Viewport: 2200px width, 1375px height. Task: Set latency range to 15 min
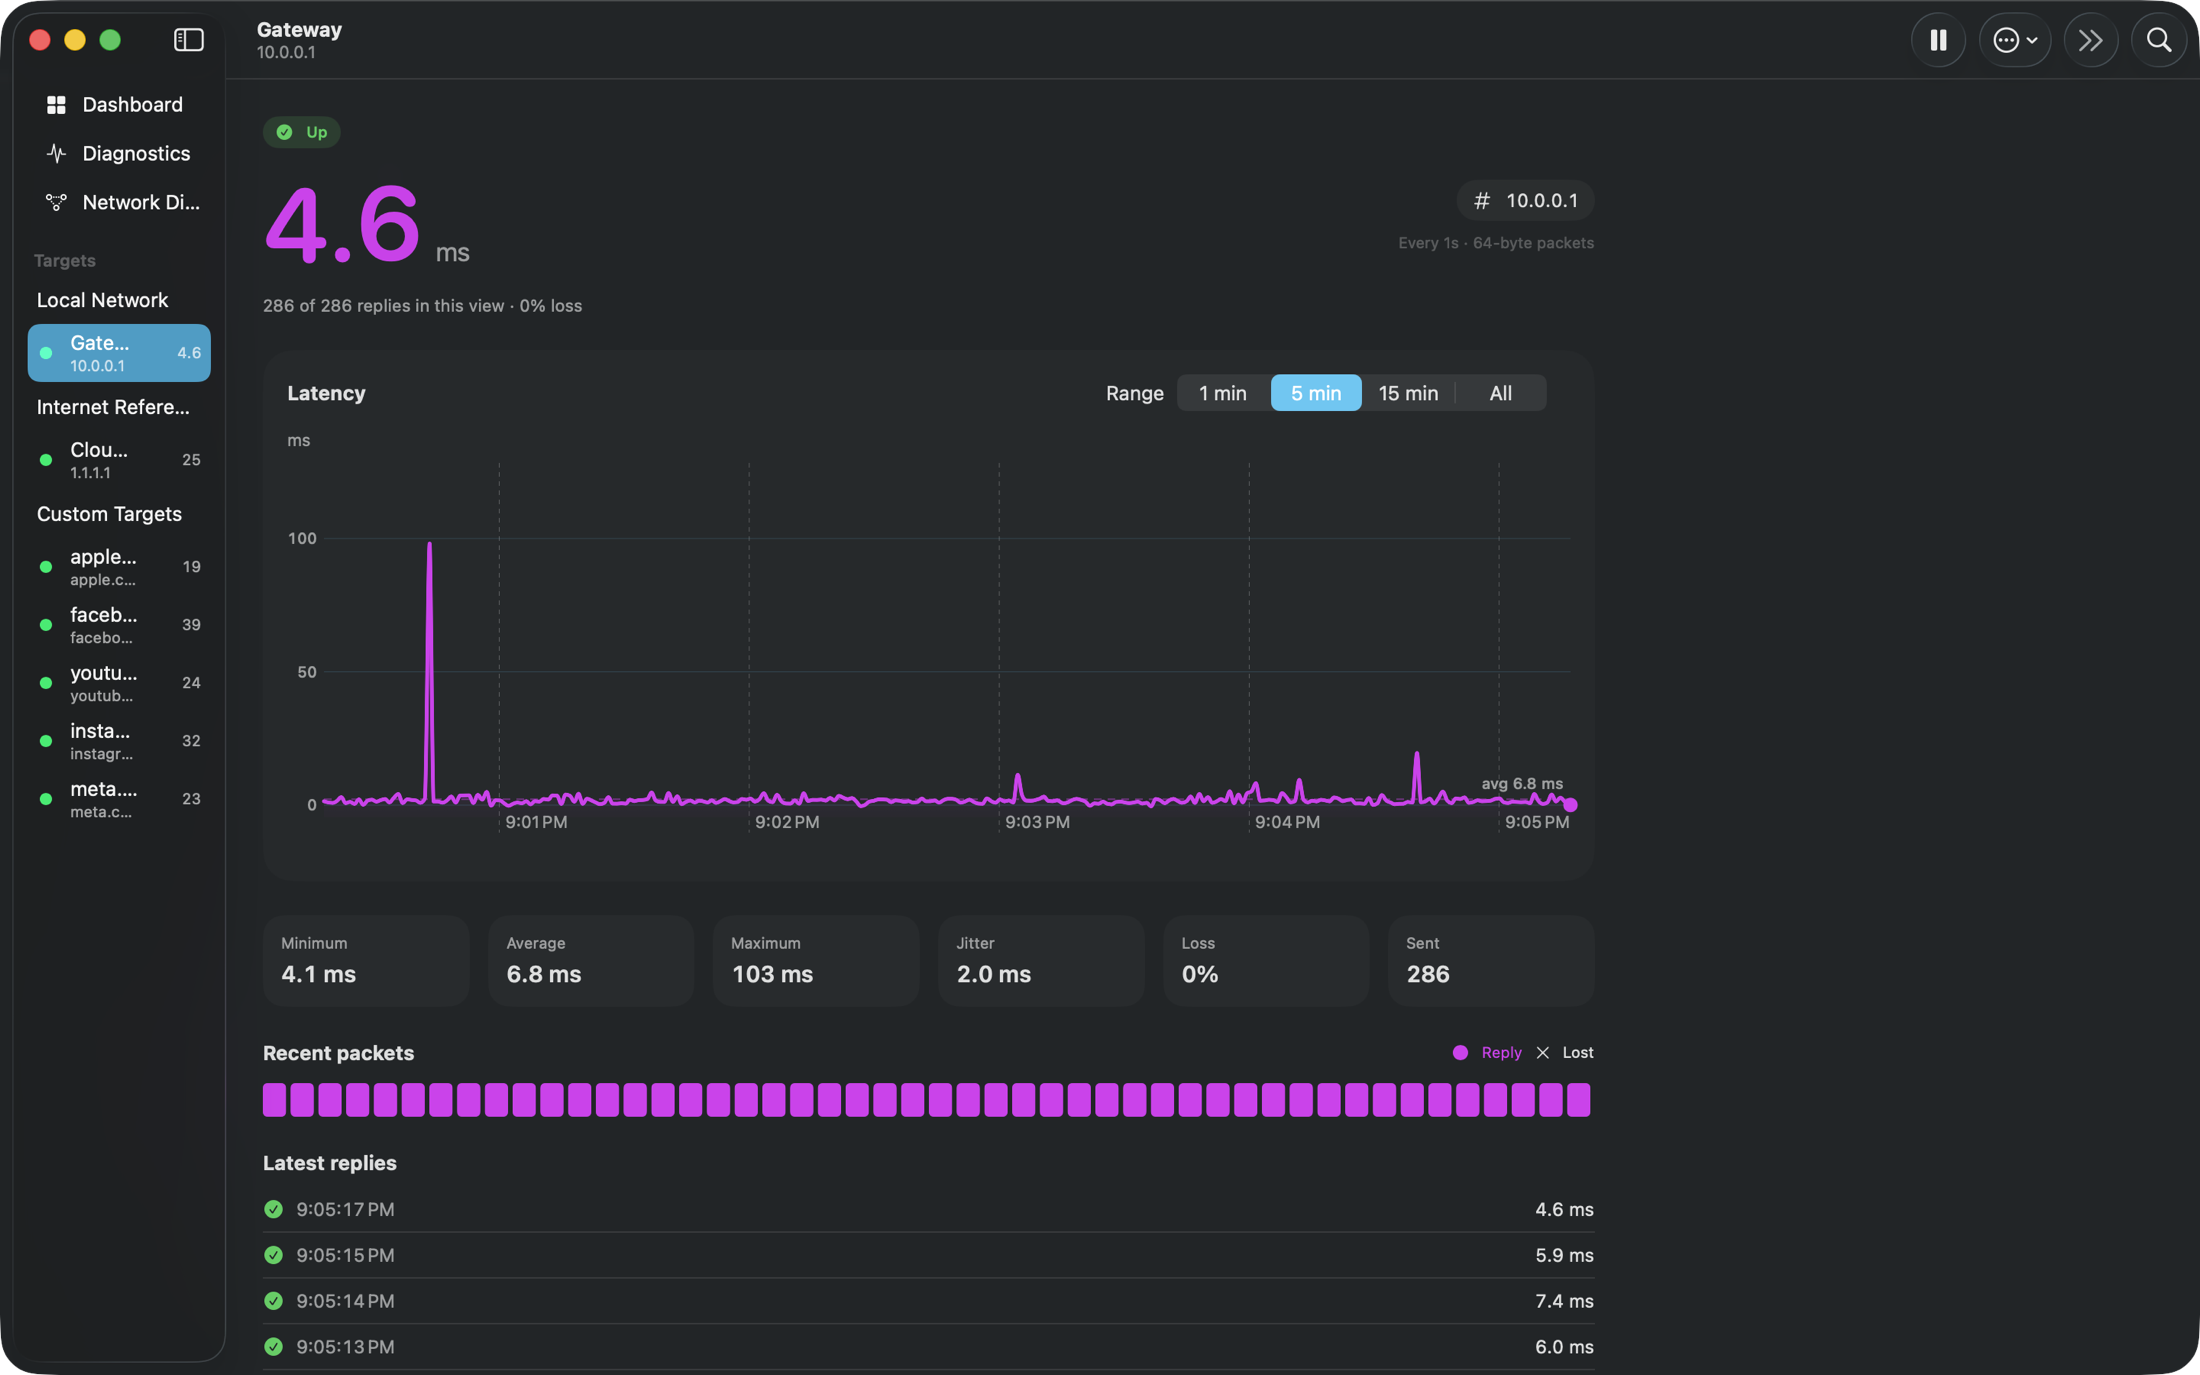[1408, 393]
